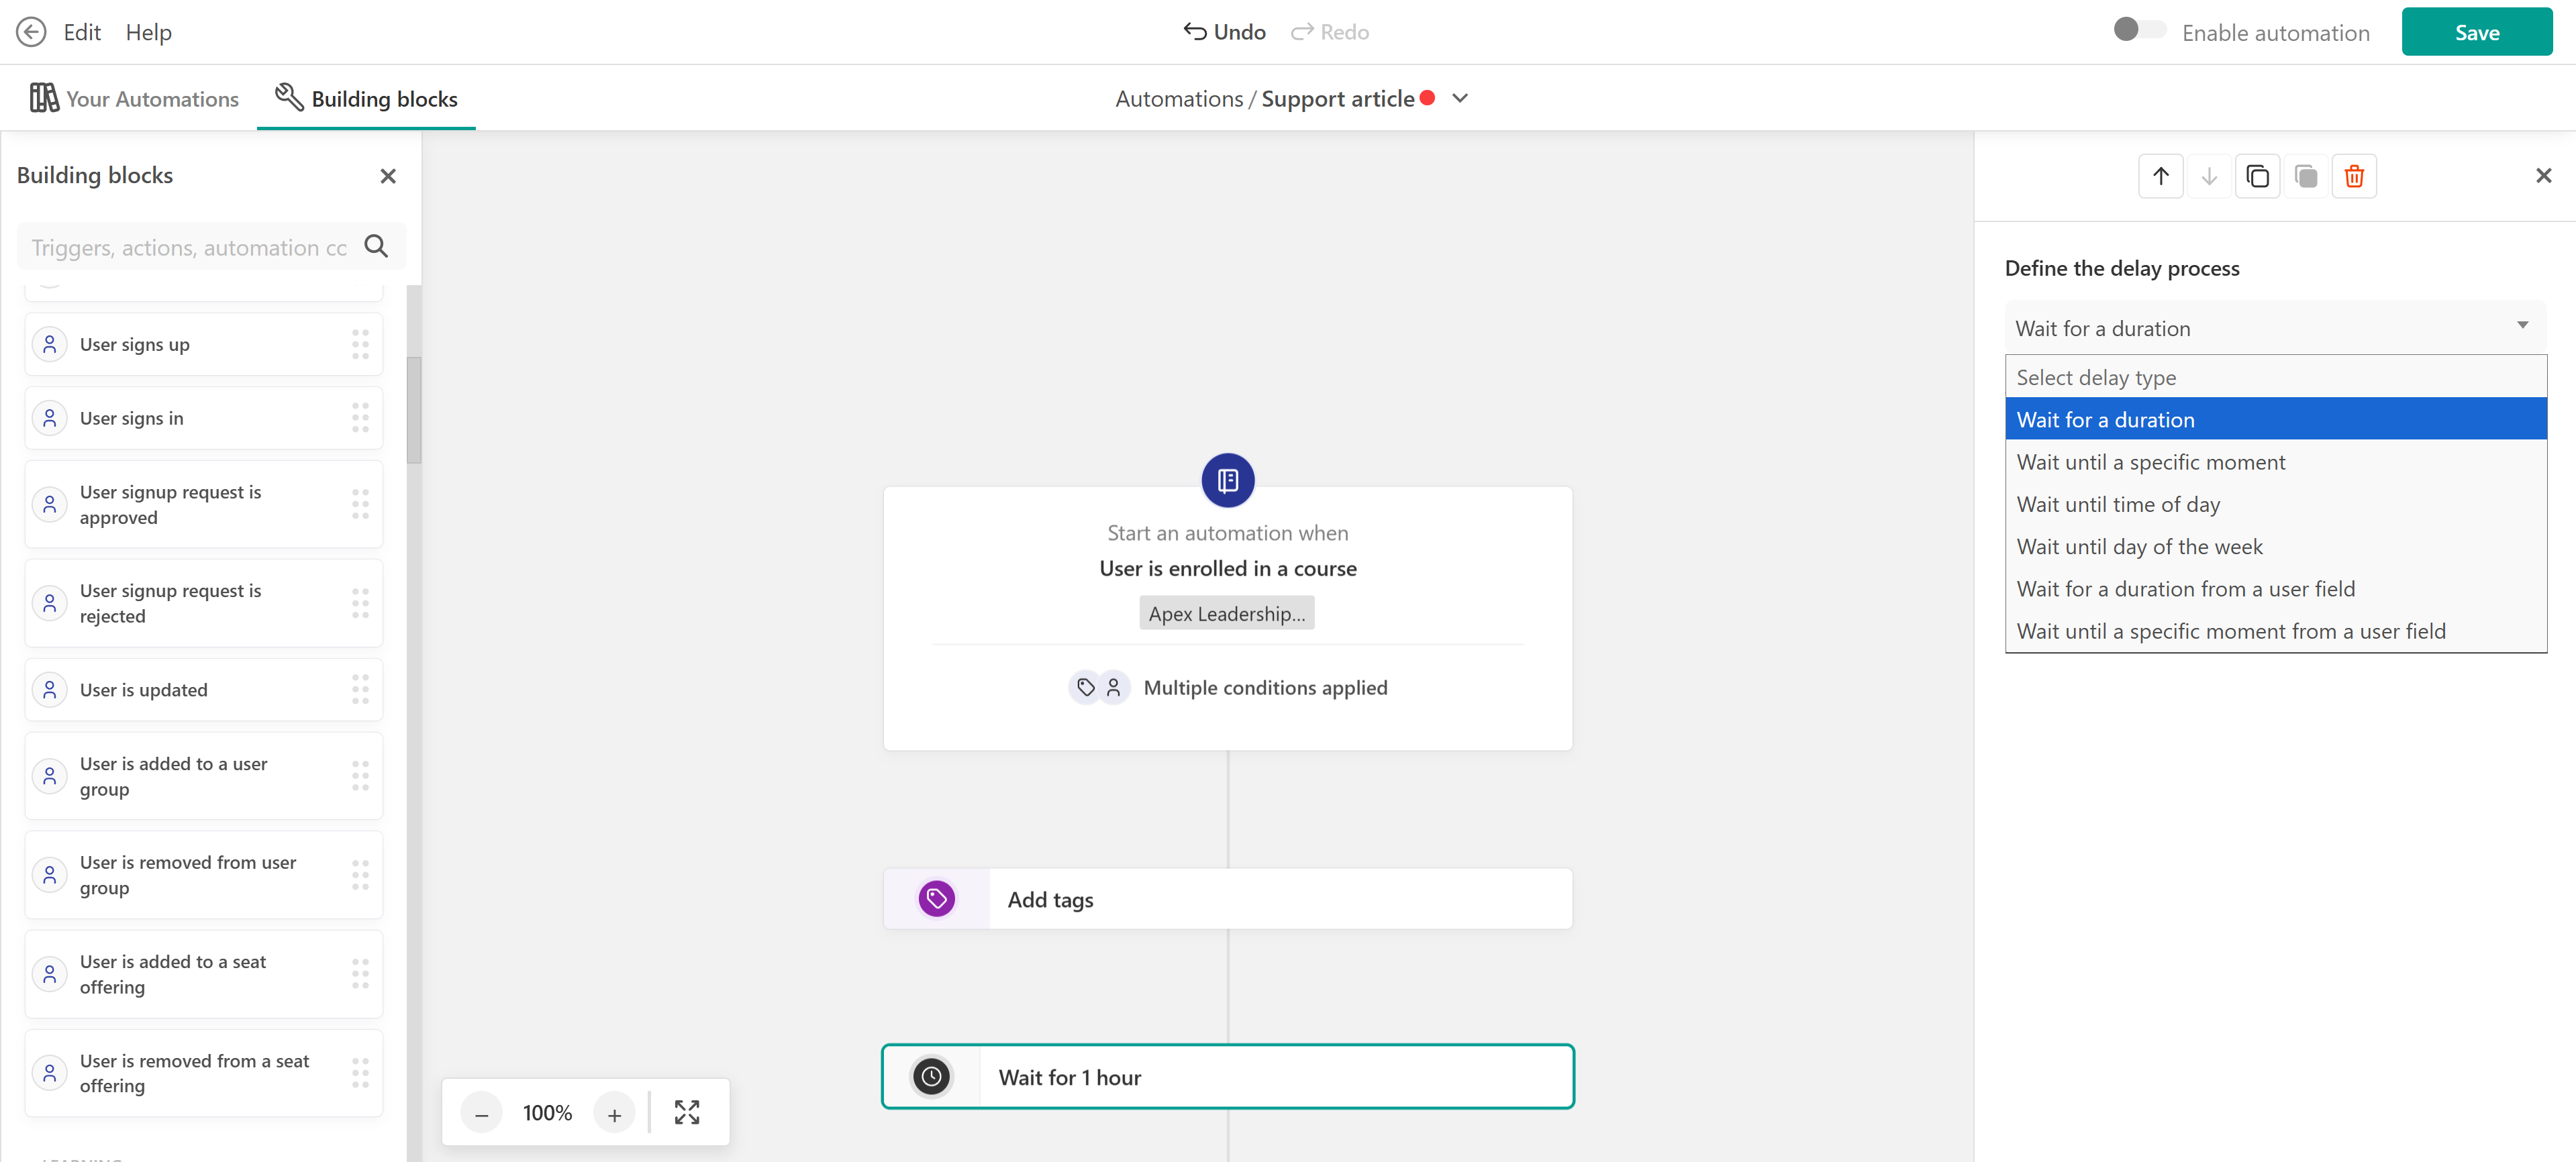Click the back arrow circle icon
The image size is (2576, 1162).
point(31,32)
